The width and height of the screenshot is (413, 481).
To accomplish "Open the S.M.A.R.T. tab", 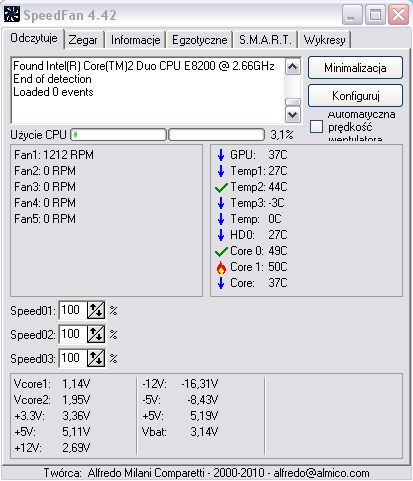I will 265,40.
